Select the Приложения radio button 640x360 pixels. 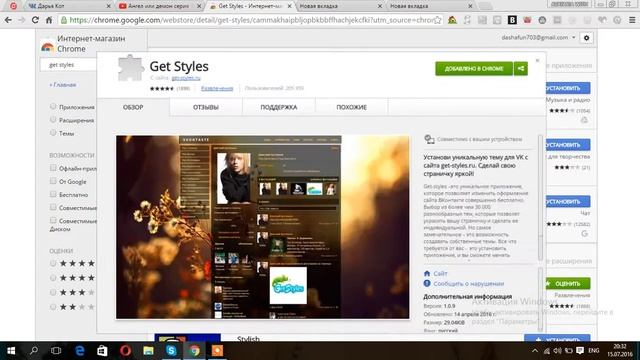[x=53, y=107]
